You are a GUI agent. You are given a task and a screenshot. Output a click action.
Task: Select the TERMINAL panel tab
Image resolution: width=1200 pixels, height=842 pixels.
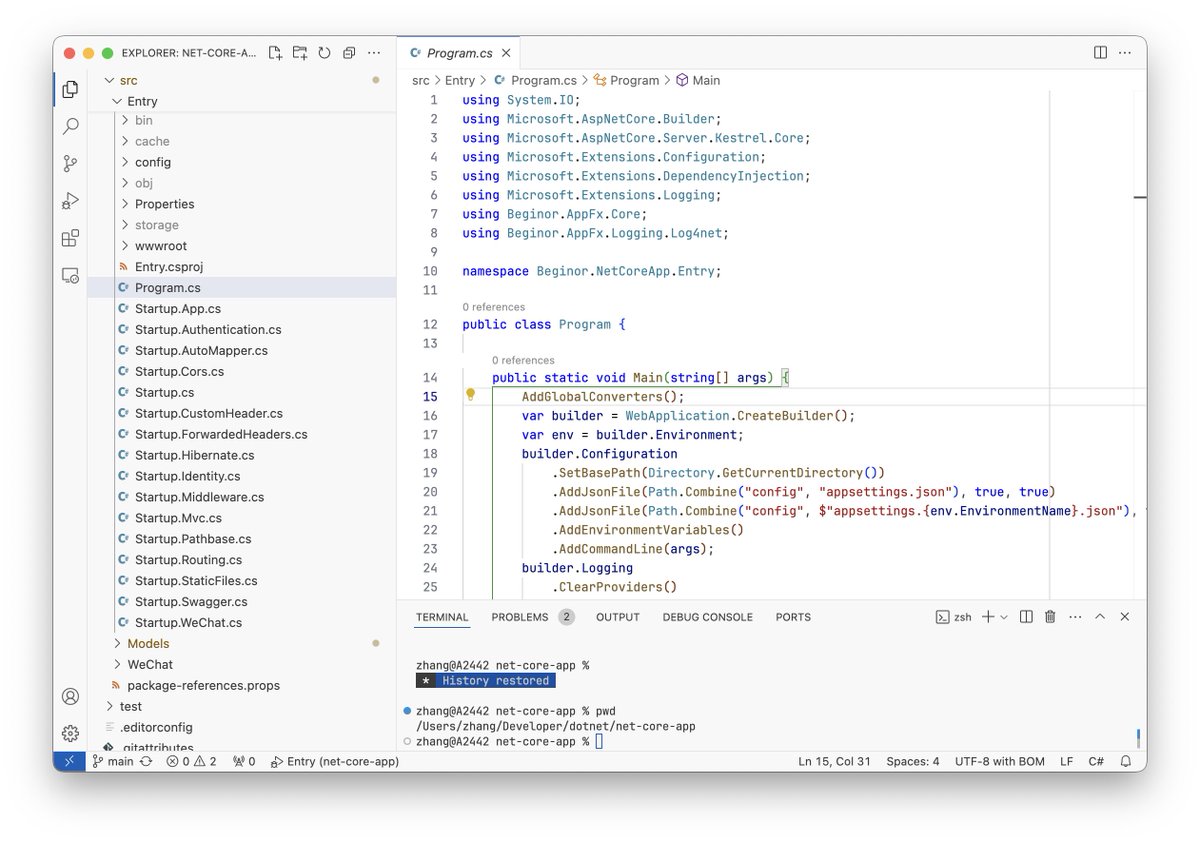pos(442,617)
